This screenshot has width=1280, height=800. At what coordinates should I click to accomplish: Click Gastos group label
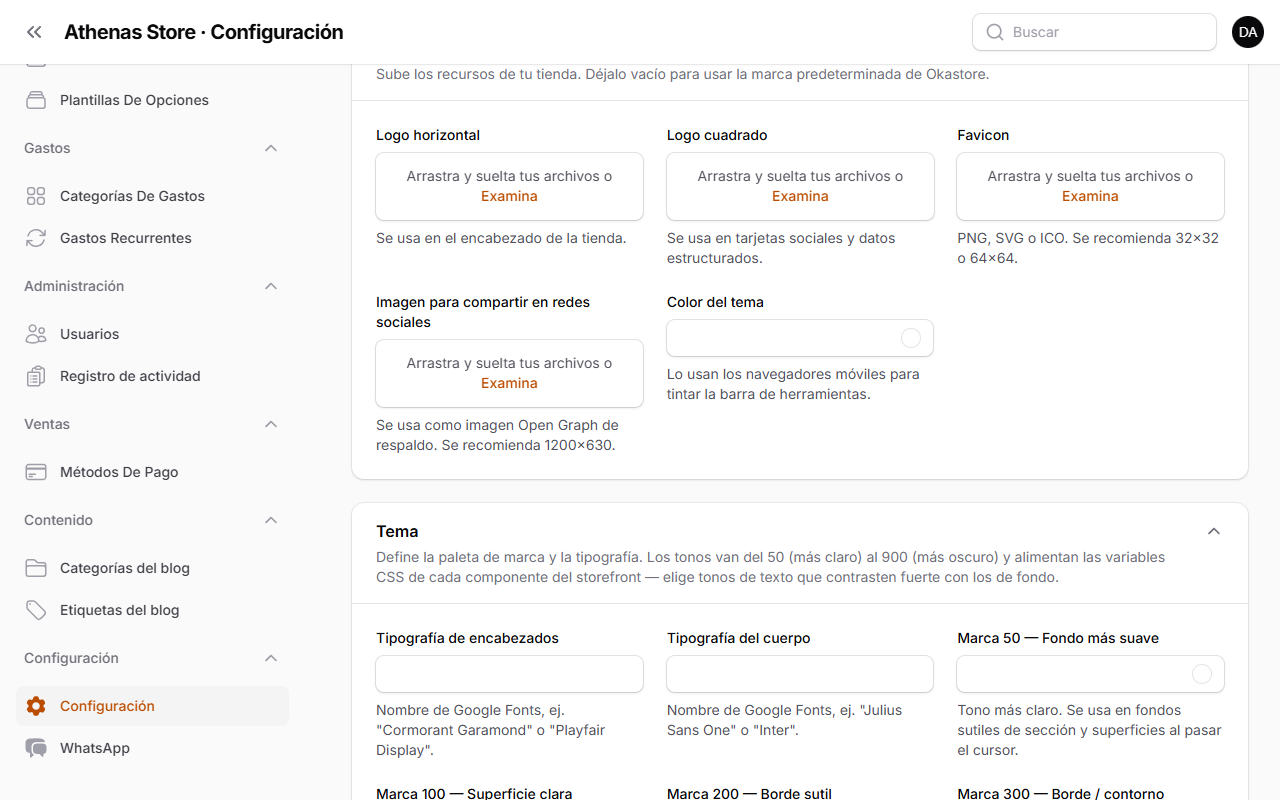pyautogui.click(x=47, y=148)
